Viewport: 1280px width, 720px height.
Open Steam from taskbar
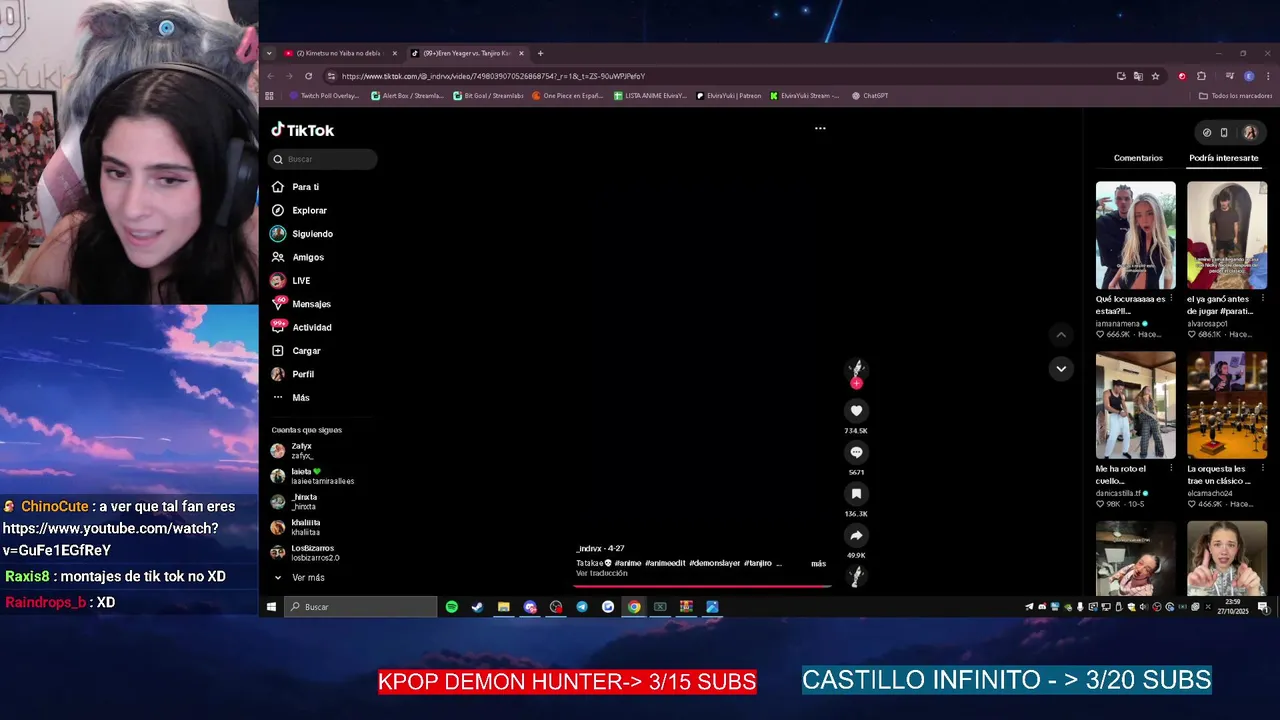point(477,607)
